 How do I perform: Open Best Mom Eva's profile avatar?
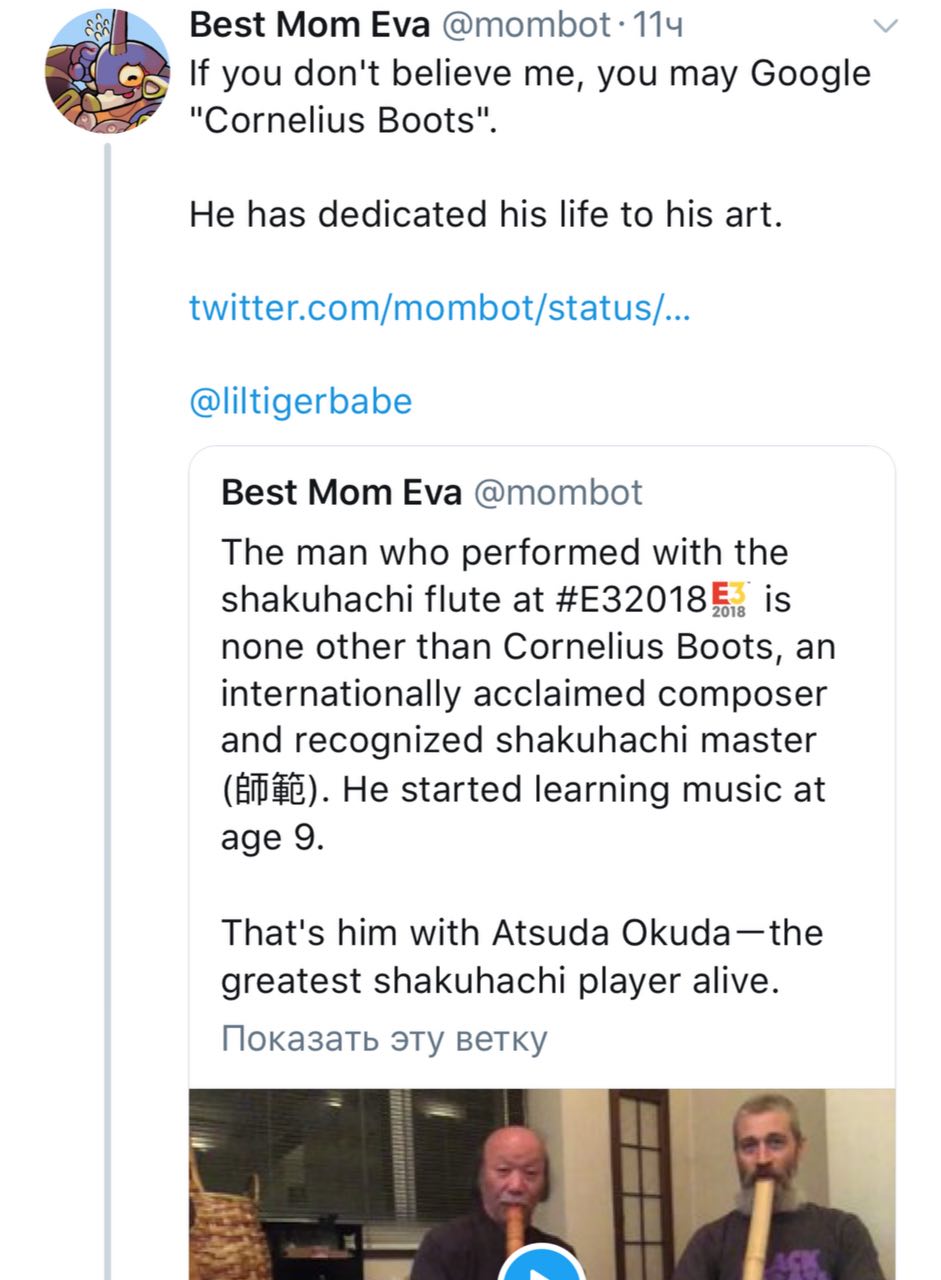point(107,72)
